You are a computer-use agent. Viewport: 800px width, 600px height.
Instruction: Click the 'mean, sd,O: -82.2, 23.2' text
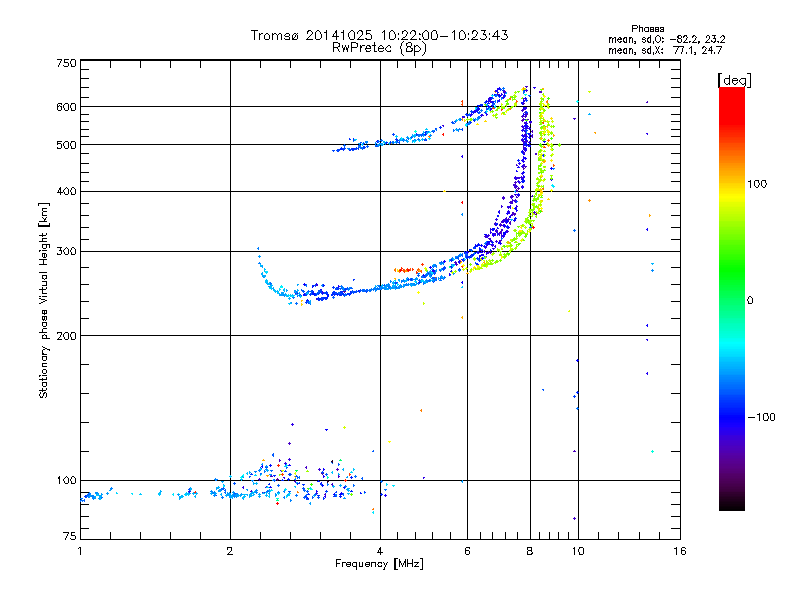667,39
